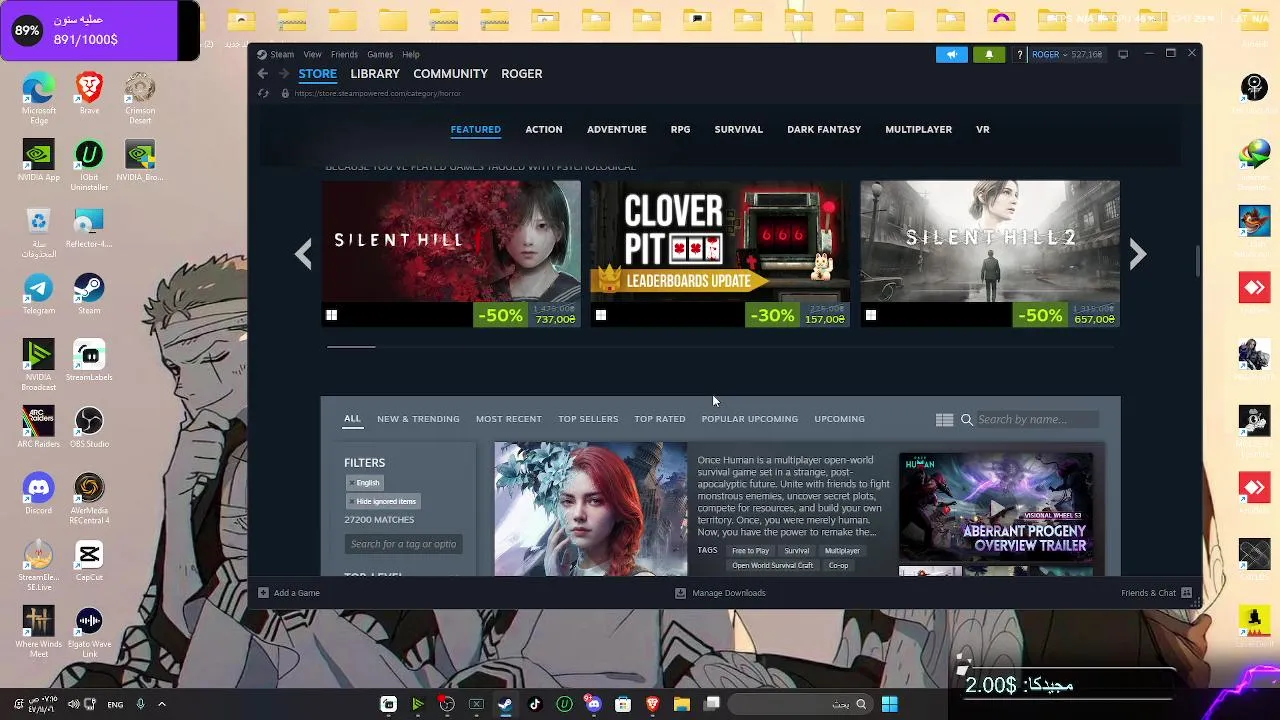Select the RPG category tab
Image resolution: width=1280 pixels, height=720 pixels.
680,129
